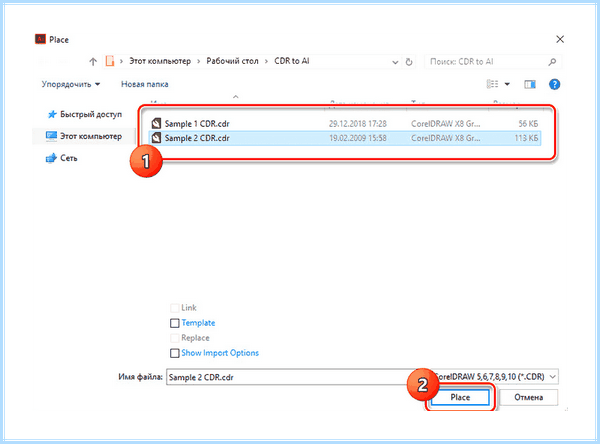Click Adobe Illustrator icon in title bar
This screenshot has height=444, width=600.
click(40, 39)
